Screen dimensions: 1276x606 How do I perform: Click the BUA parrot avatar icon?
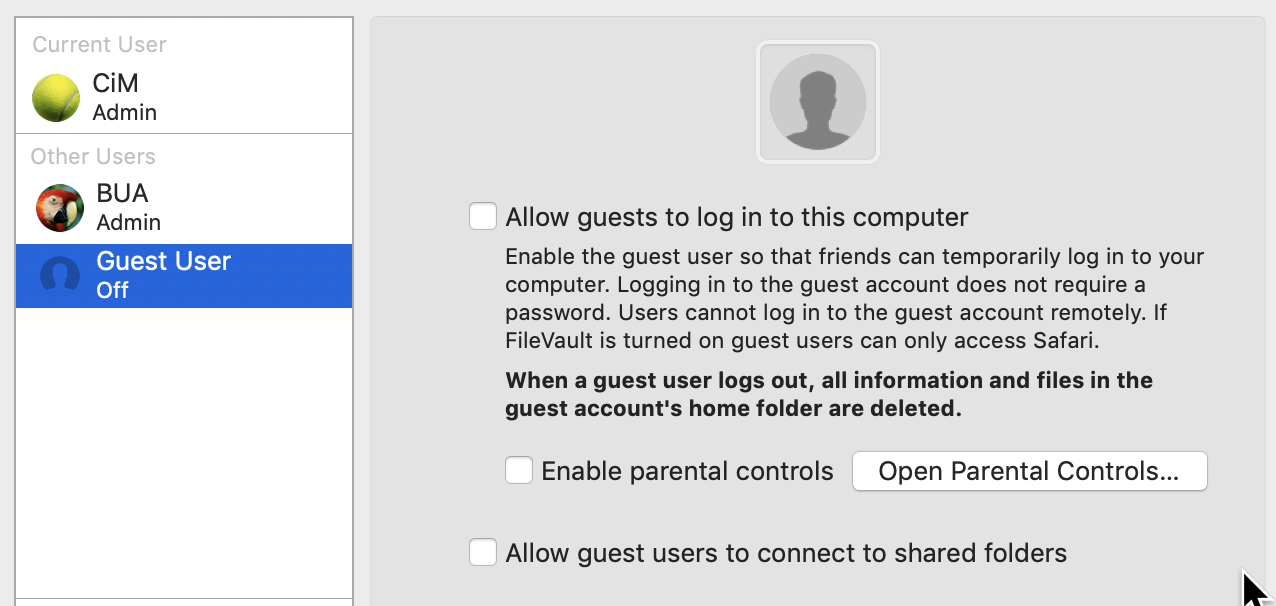point(59,207)
